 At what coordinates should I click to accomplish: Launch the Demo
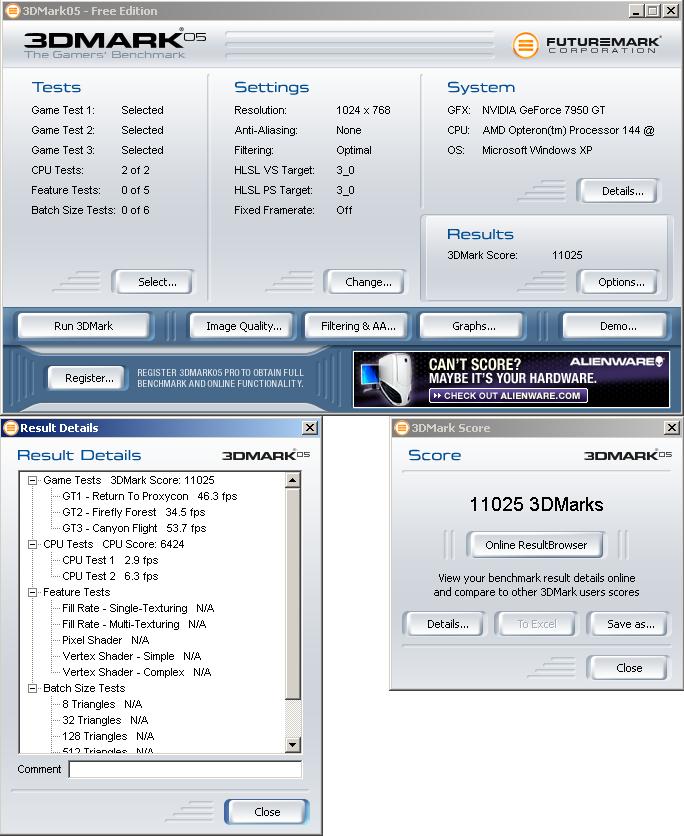click(615, 326)
